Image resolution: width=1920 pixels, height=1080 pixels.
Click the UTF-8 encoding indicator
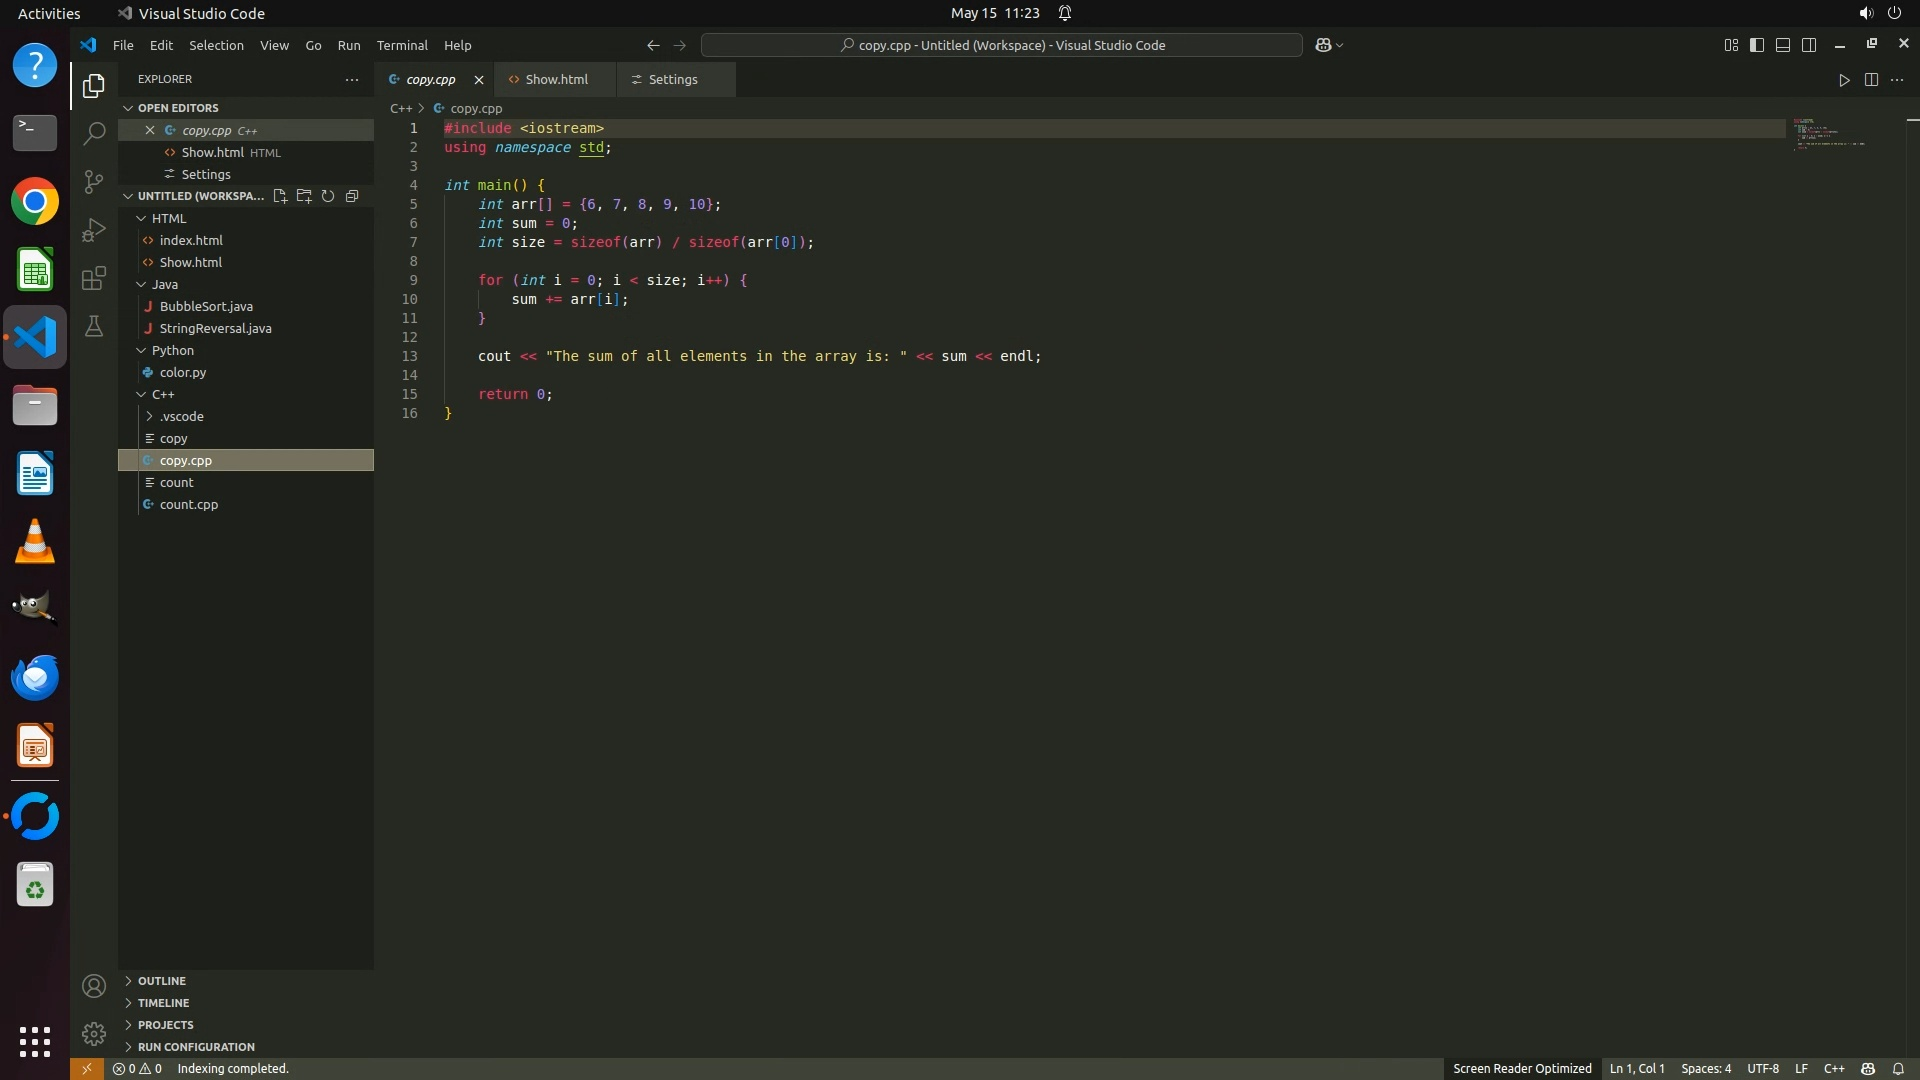click(x=1762, y=1069)
